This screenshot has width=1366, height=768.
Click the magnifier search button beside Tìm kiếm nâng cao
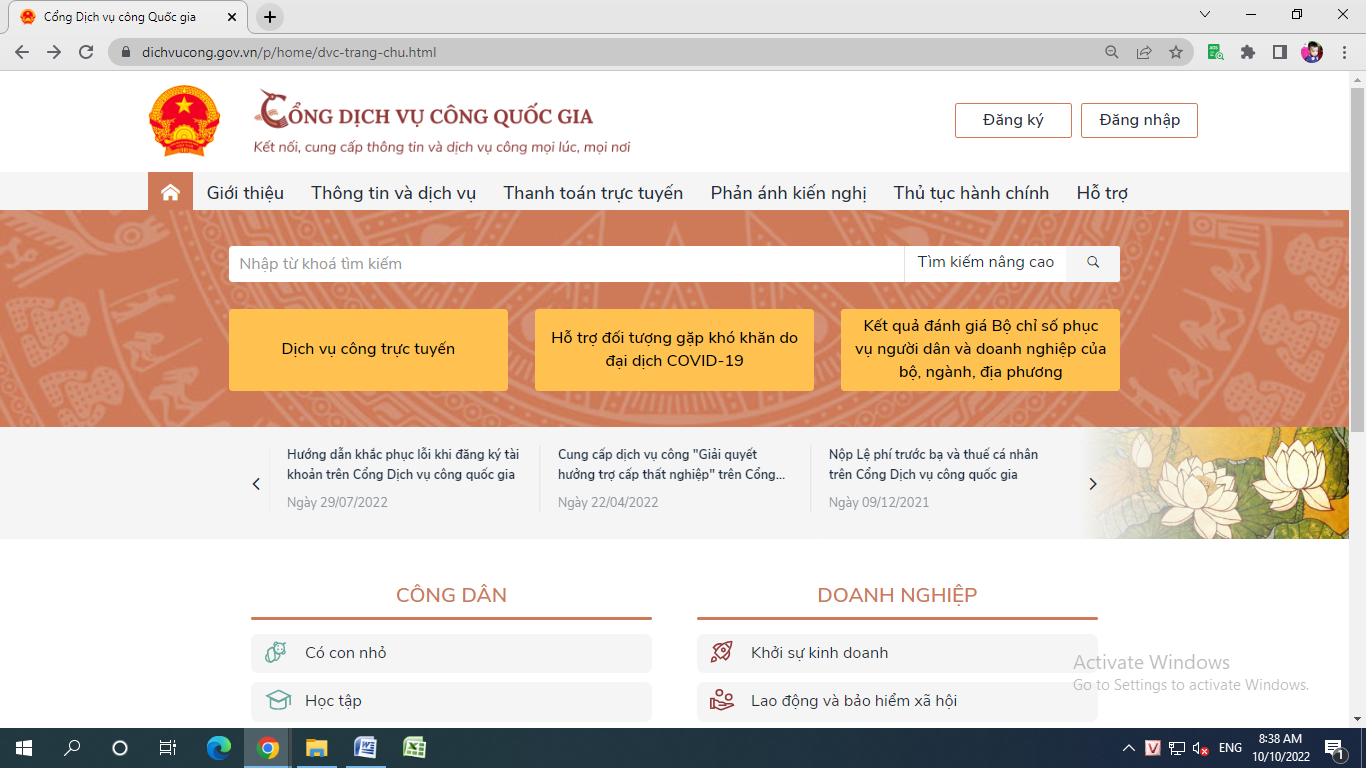pyautogui.click(x=1093, y=263)
